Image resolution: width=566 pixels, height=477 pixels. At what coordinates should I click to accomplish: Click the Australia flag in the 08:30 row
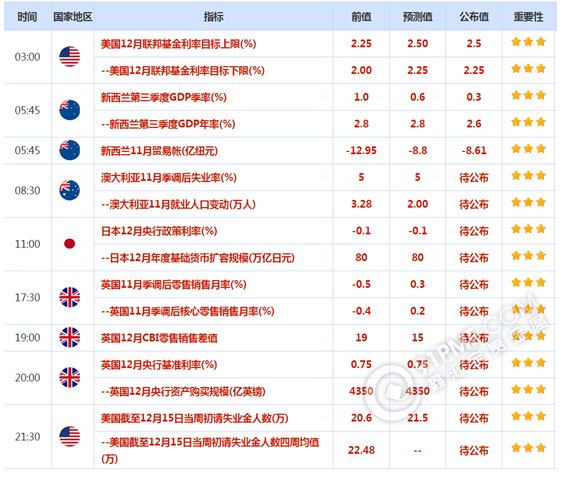69,190
